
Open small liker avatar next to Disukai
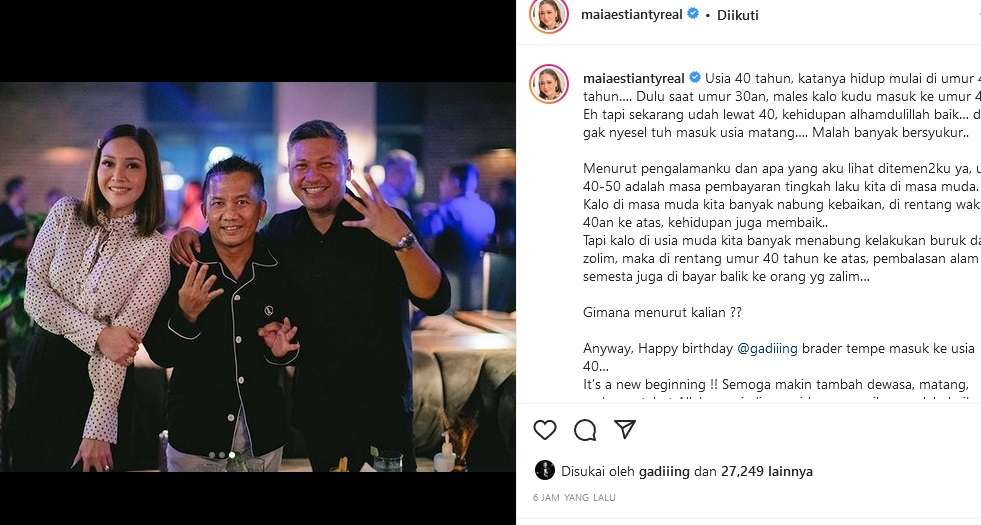click(545, 471)
